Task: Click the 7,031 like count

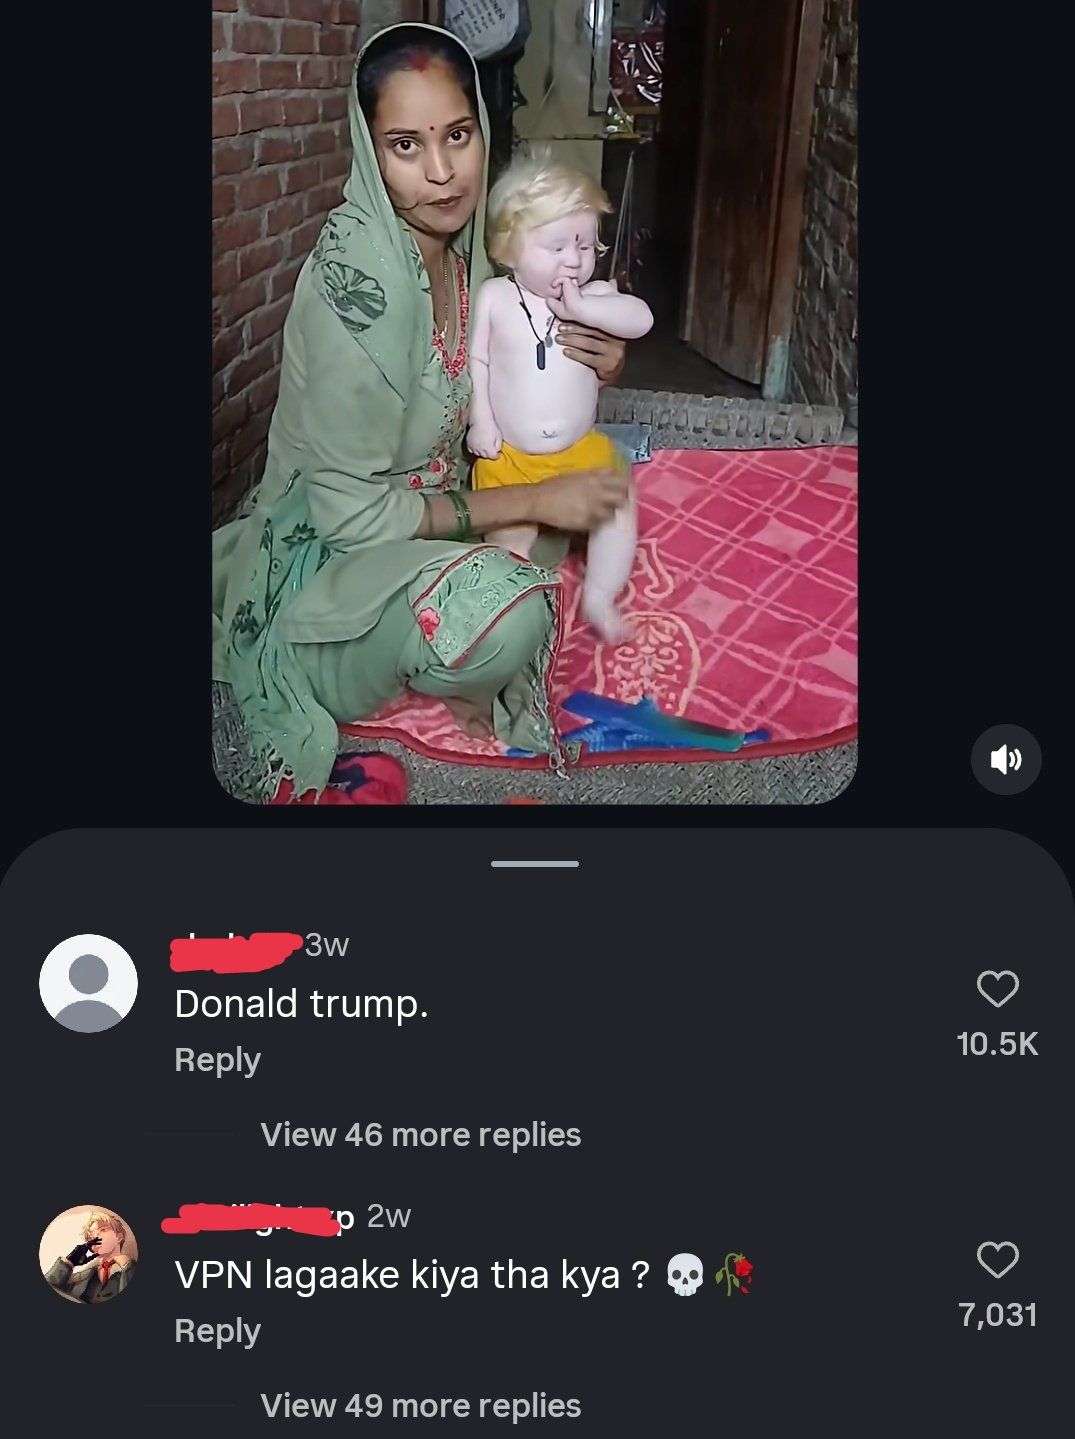Action: (997, 1314)
